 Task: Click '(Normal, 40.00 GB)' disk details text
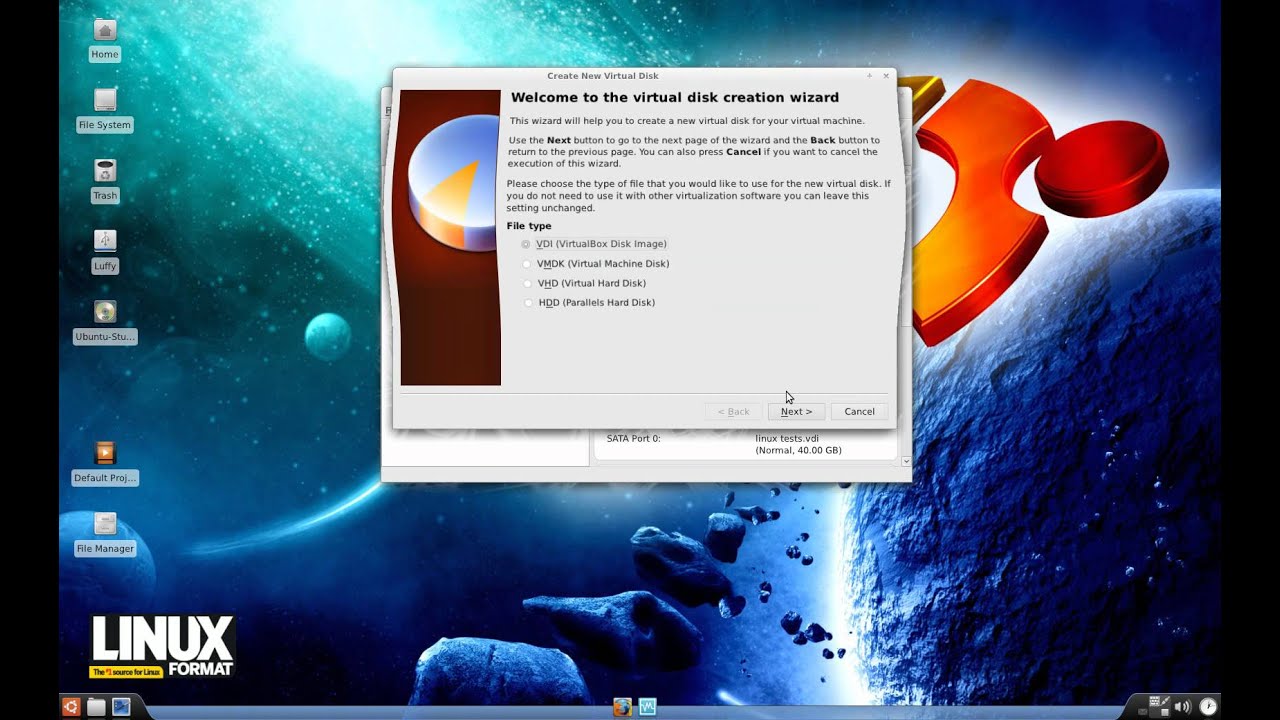tap(798, 451)
